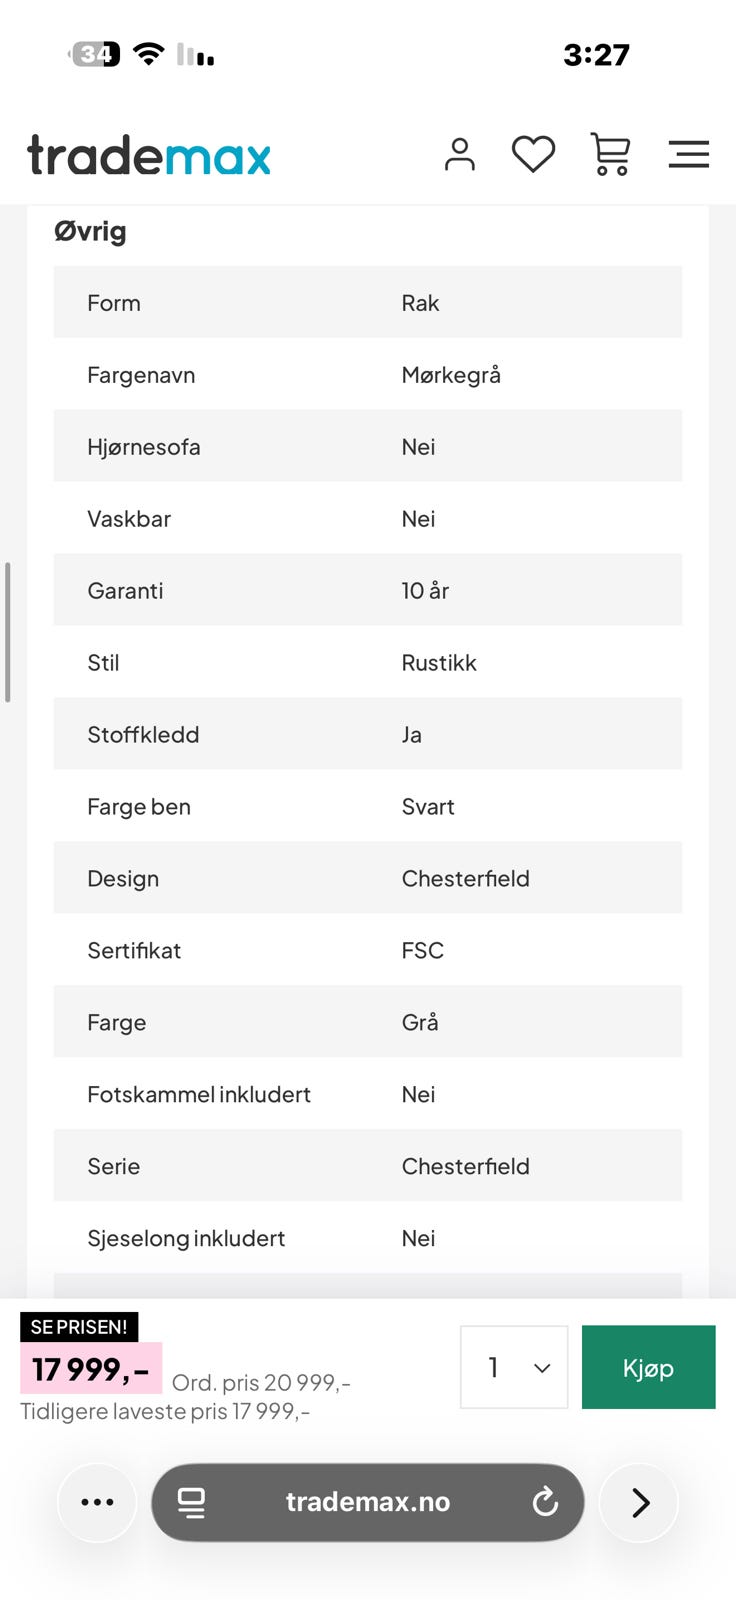Open the browser more options button

(x=97, y=1502)
